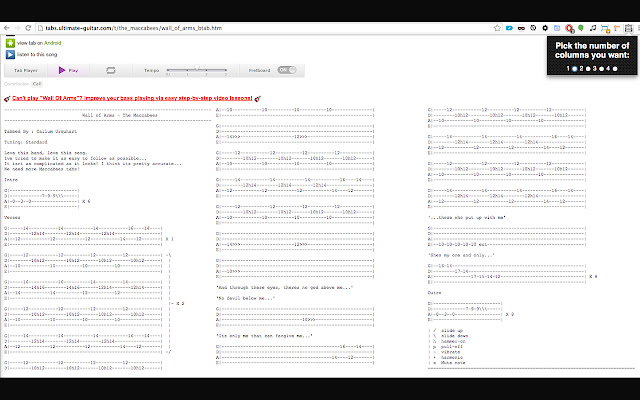
Task: Click the browser back arrow
Action: 7,28
